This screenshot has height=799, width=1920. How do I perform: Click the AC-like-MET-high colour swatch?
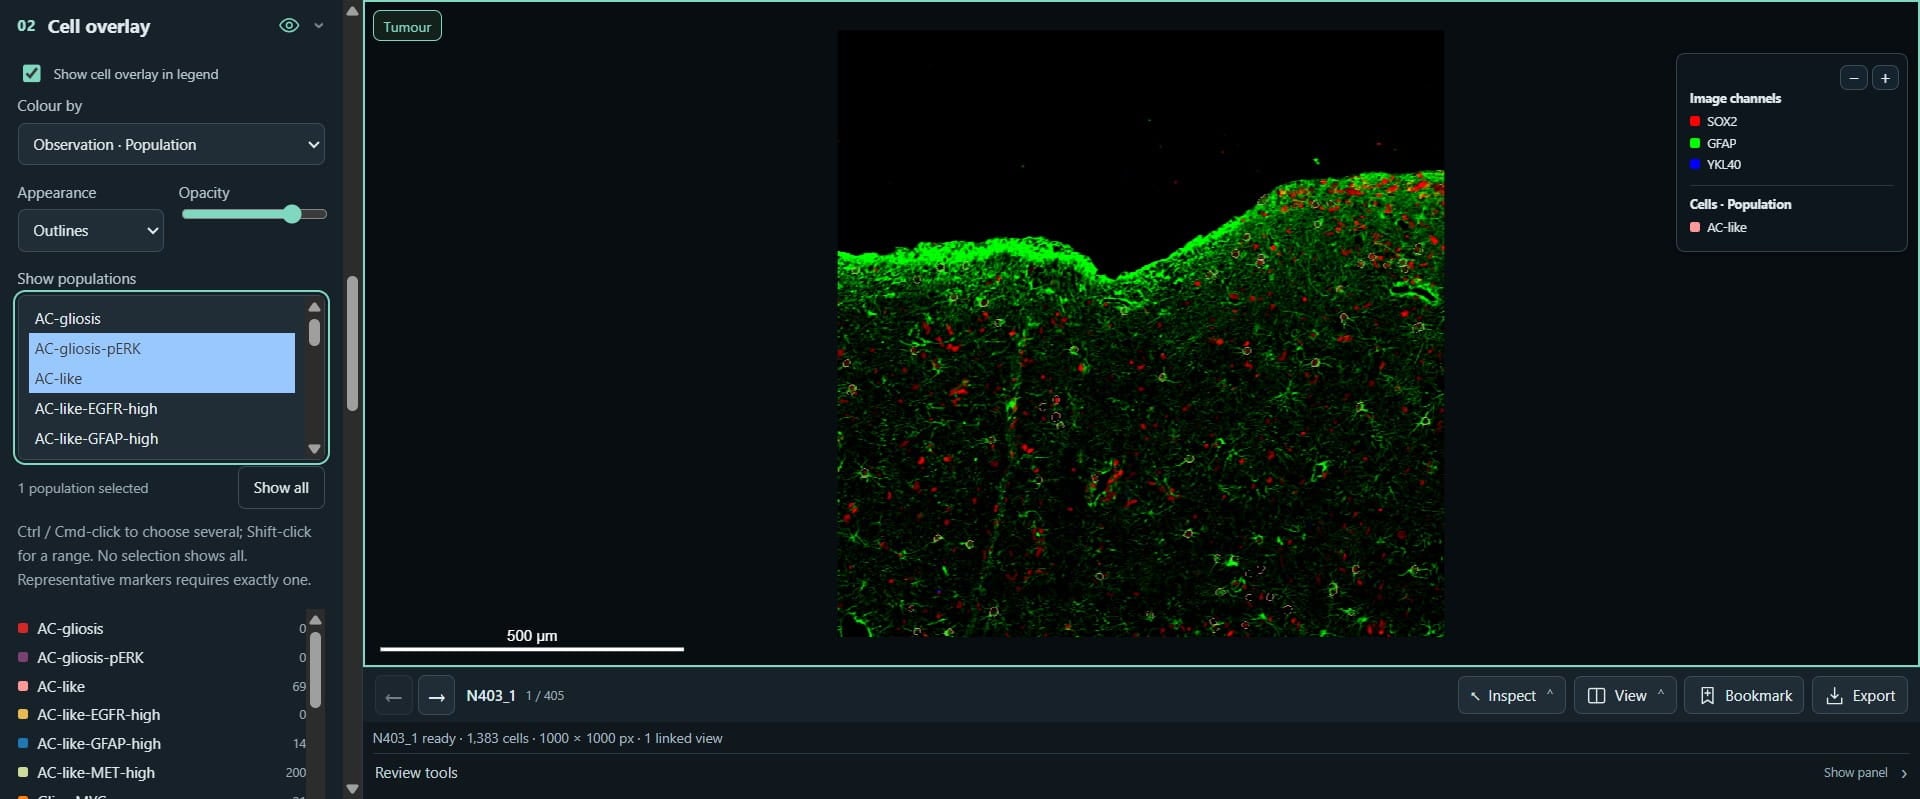[x=23, y=772]
